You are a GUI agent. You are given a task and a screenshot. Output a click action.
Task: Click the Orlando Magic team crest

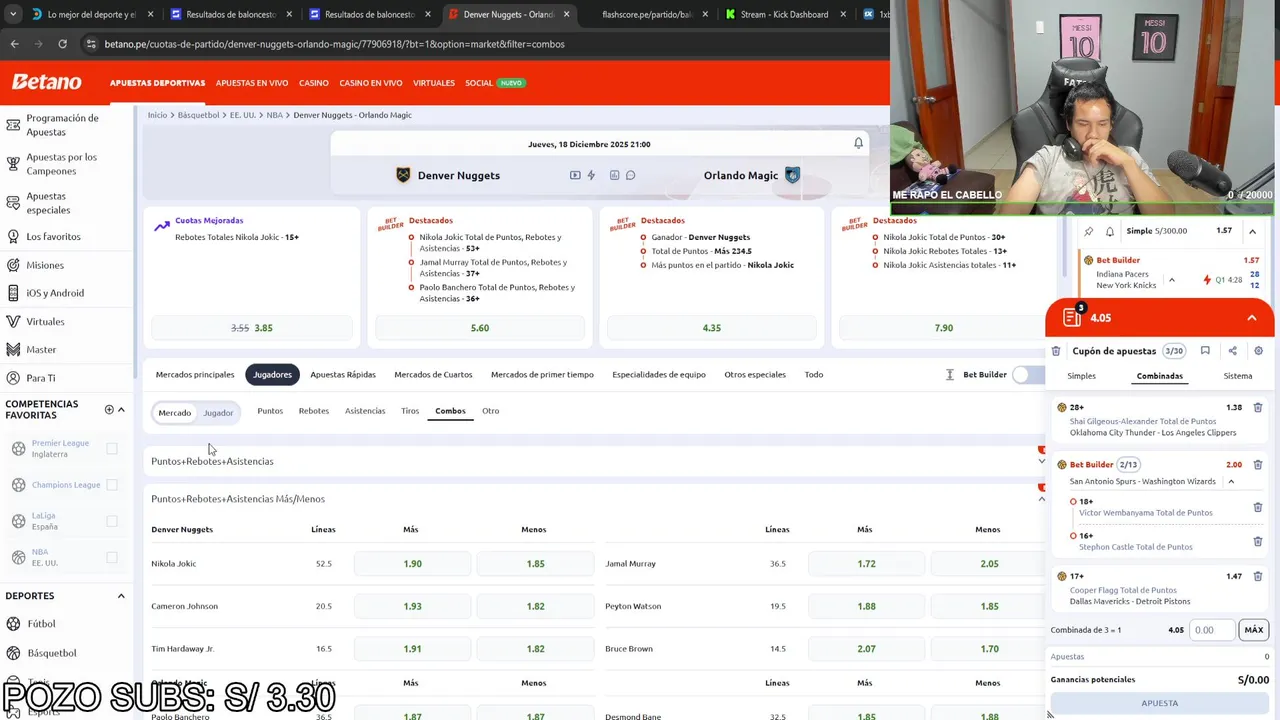point(792,175)
